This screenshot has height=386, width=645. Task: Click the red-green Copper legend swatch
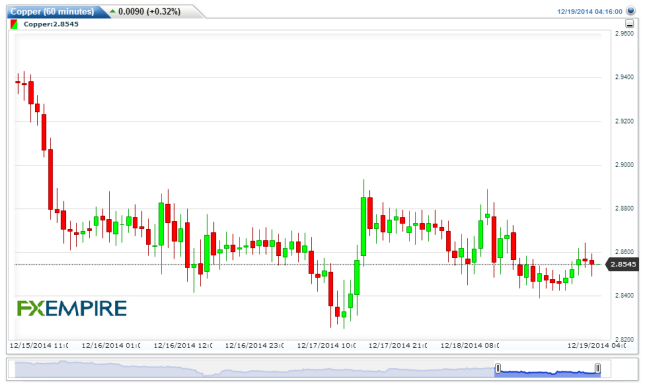click(14, 24)
